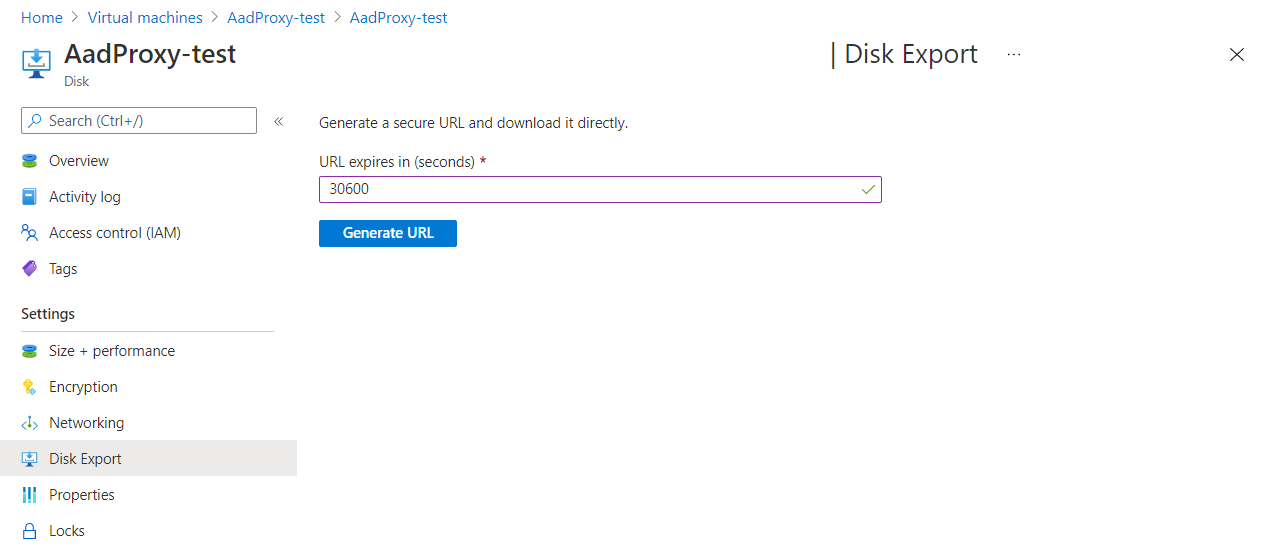Click the Encryption key icon
1270x549 pixels.
pyautogui.click(x=30, y=387)
